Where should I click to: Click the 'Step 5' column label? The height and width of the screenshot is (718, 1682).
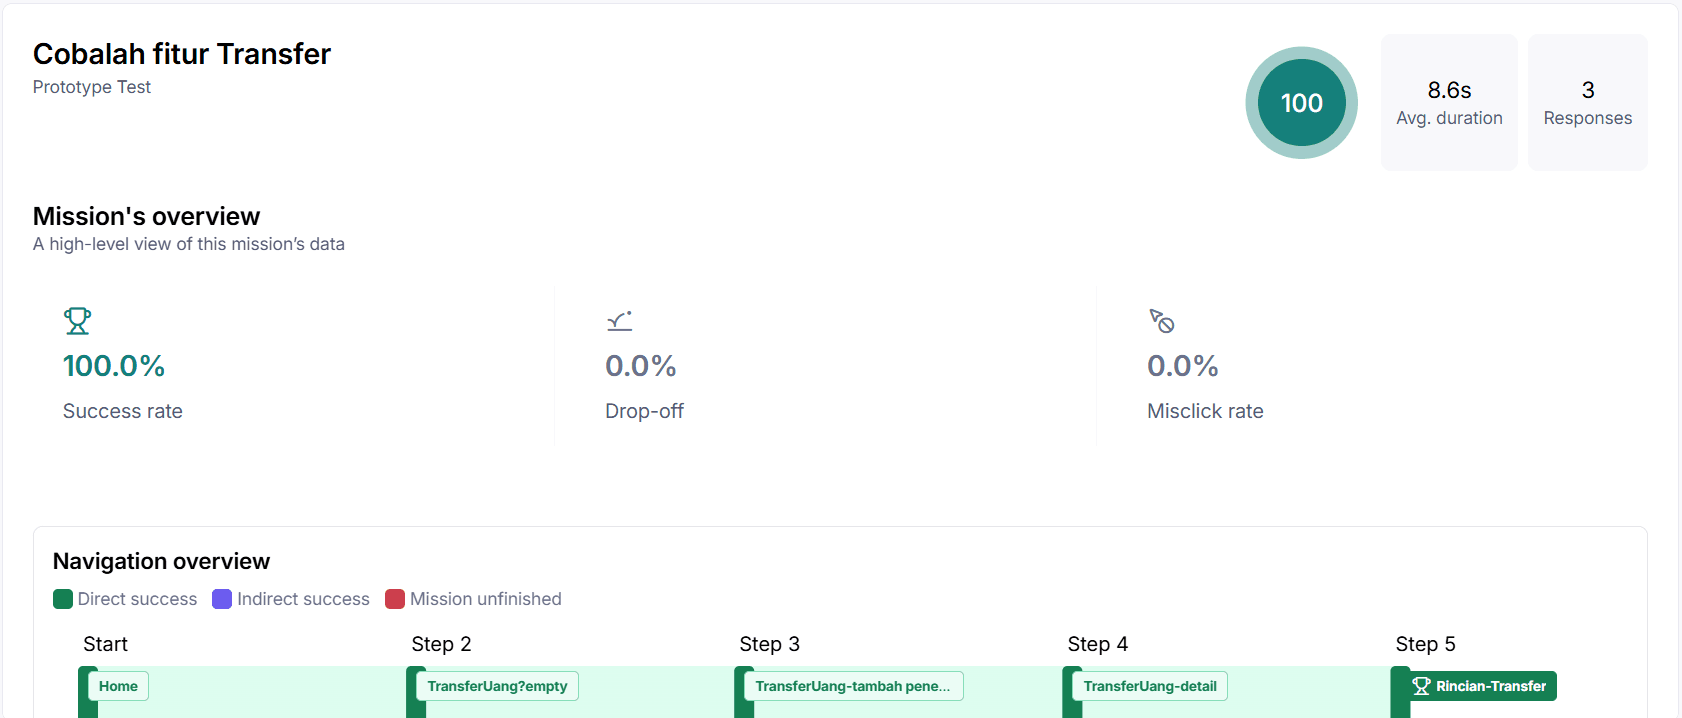(1425, 644)
